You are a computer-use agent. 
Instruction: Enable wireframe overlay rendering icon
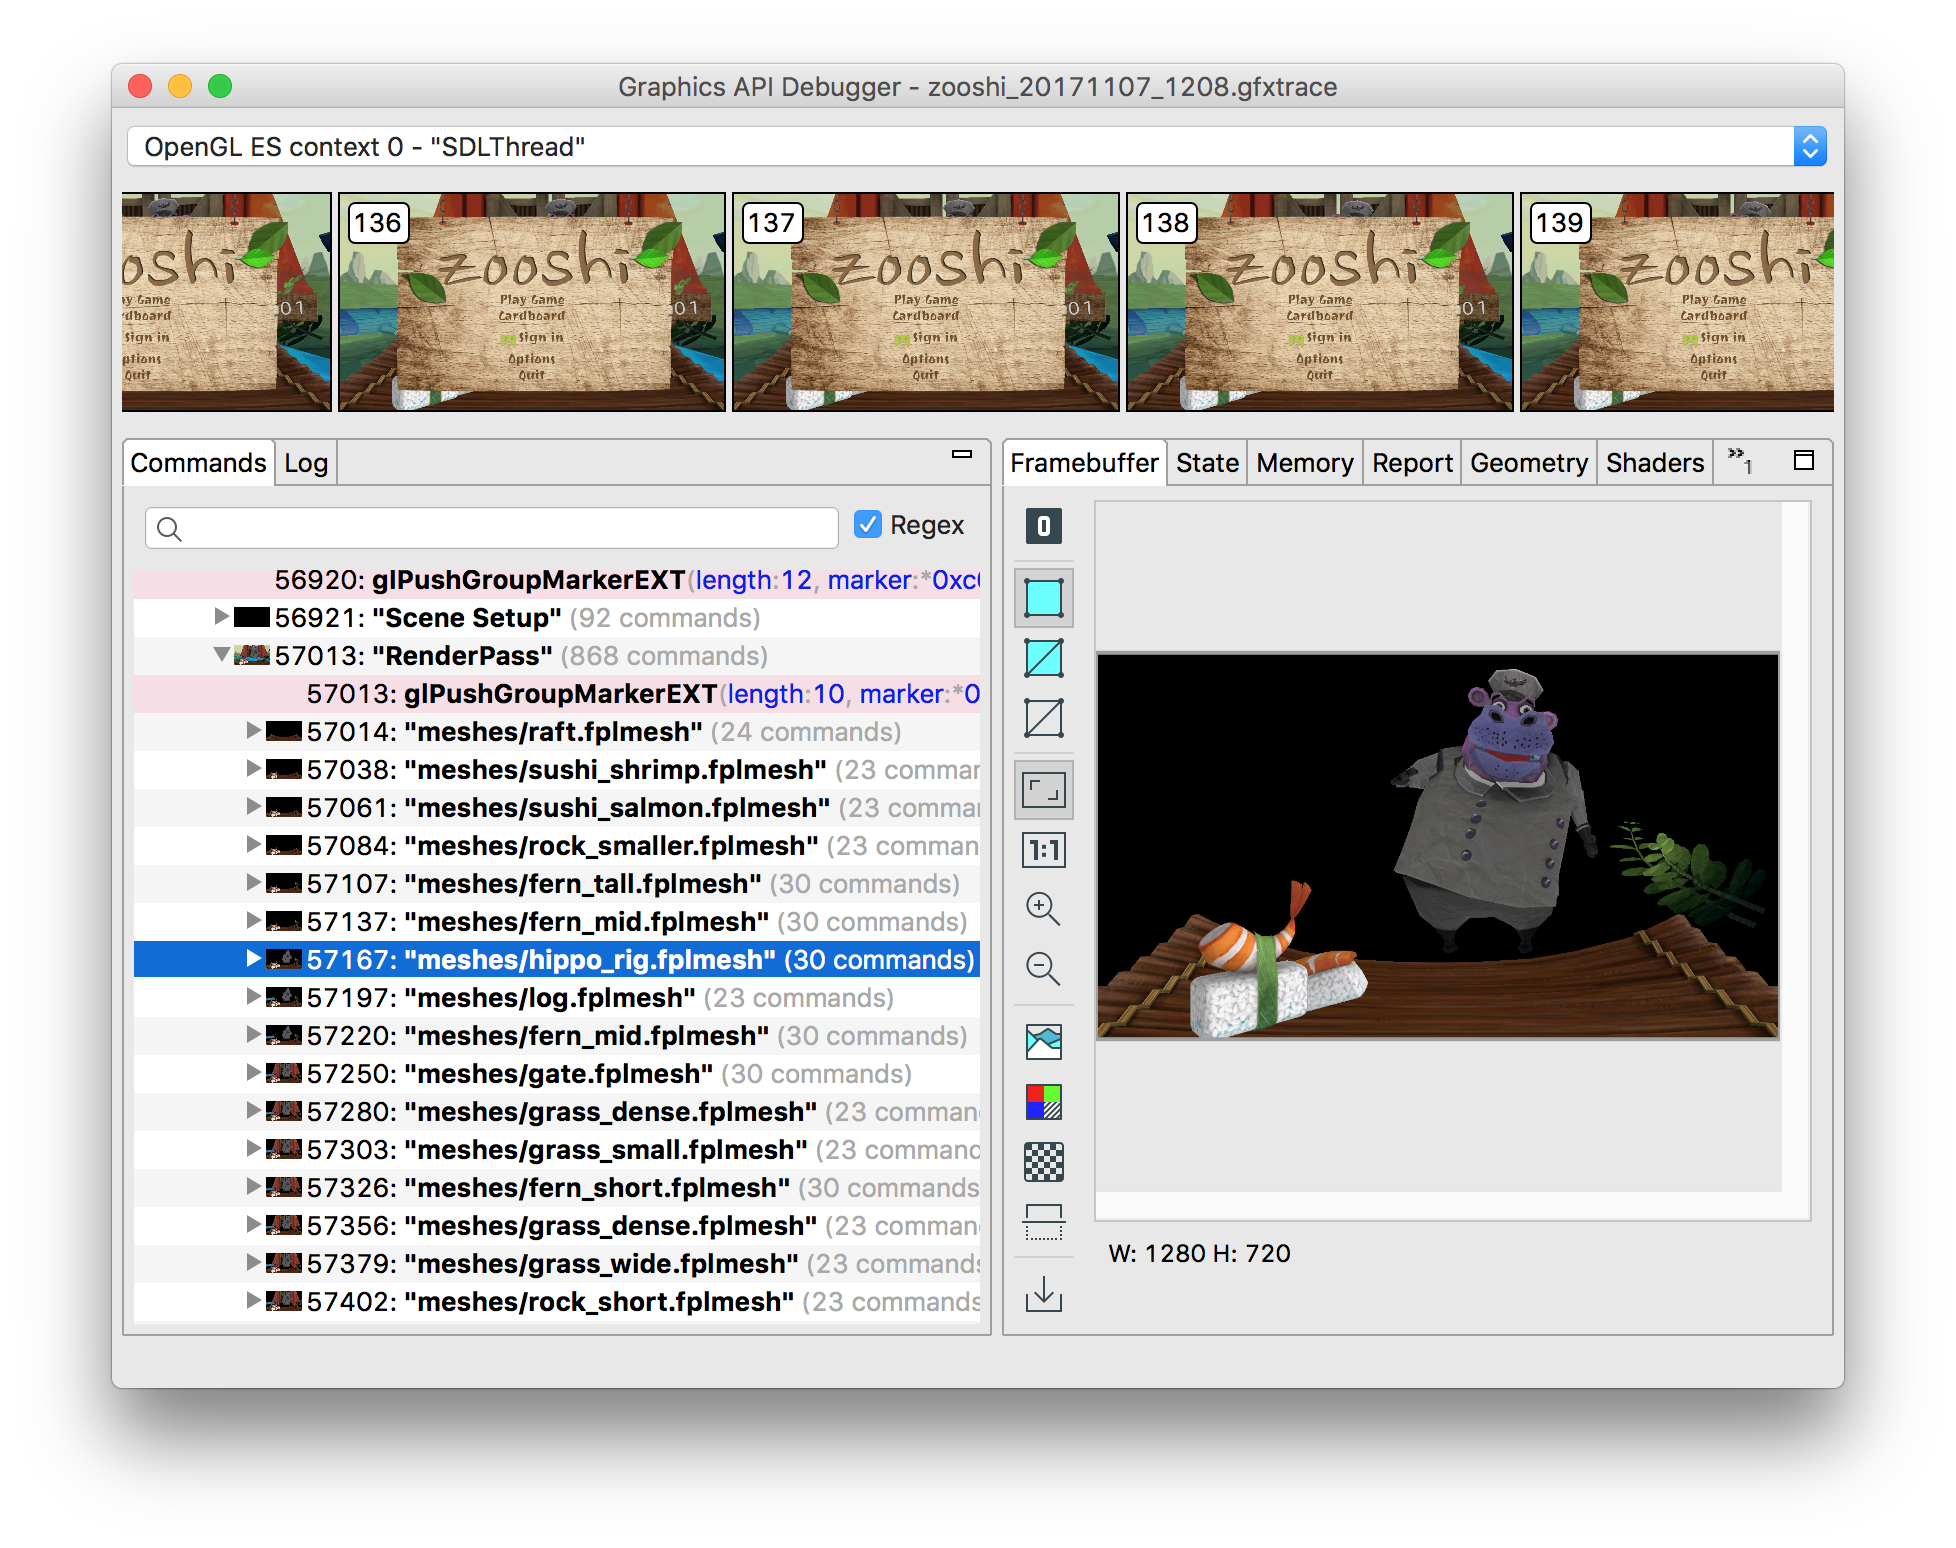click(x=1043, y=658)
